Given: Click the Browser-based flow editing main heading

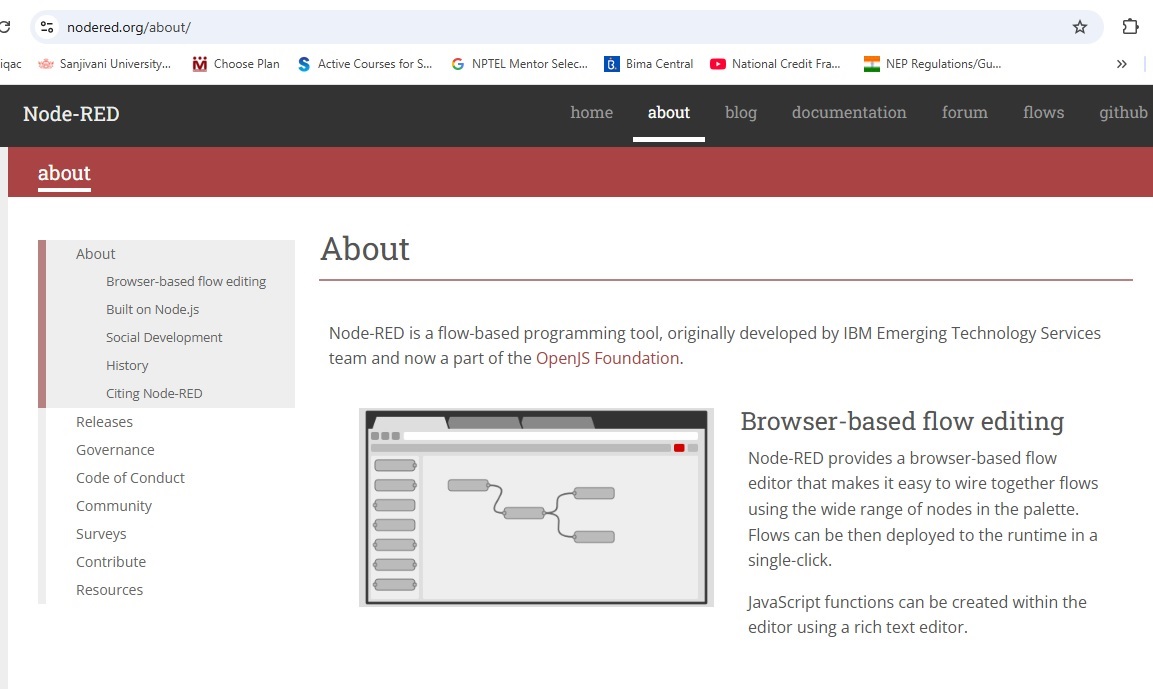Looking at the screenshot, I should 902,421.
